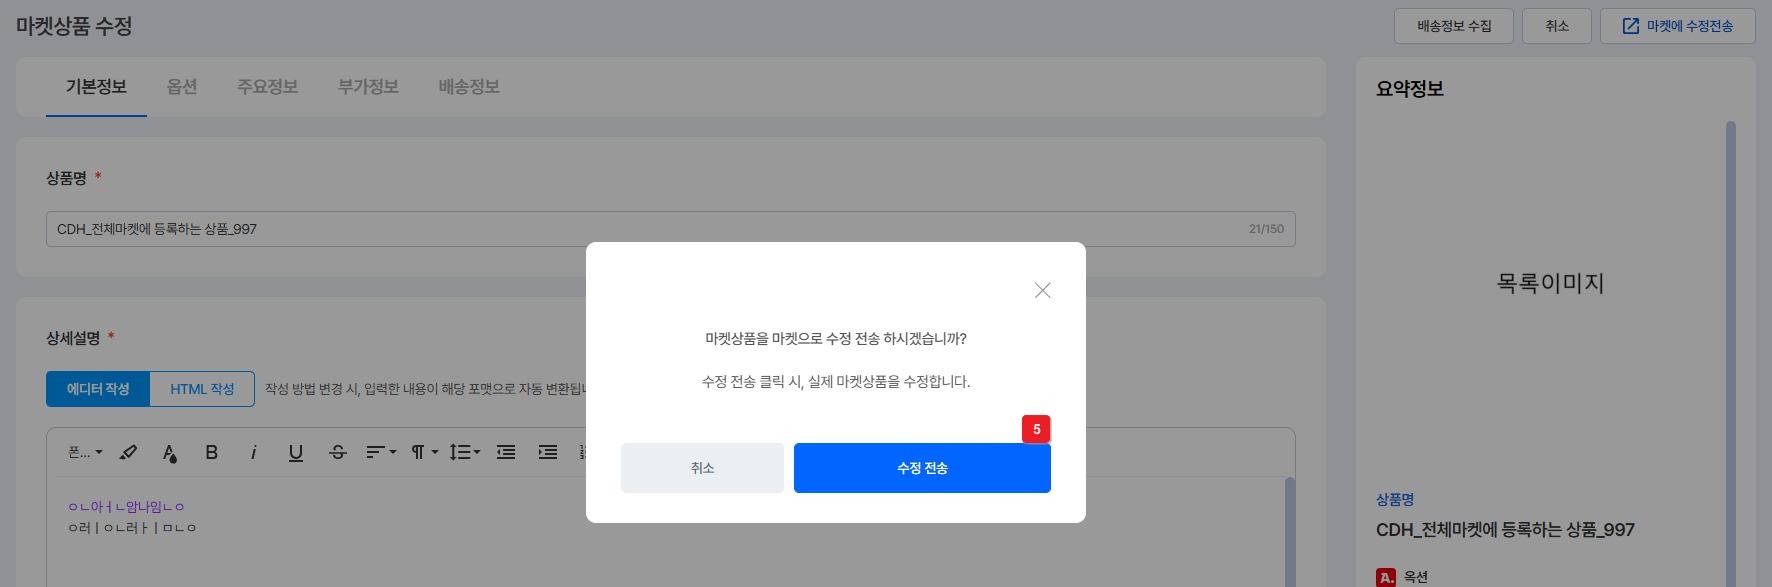The image size is (1772, 587).
Task: Click the editor's vertical scrollbar
Action: tap(1290, 532)
